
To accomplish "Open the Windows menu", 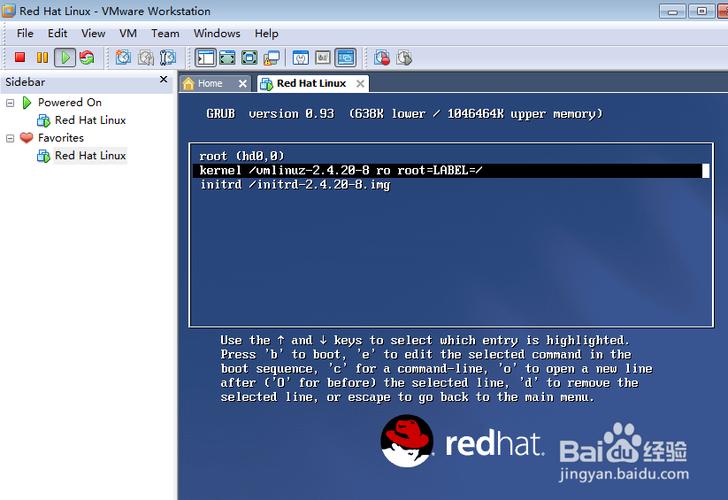I will click(217, 33).
